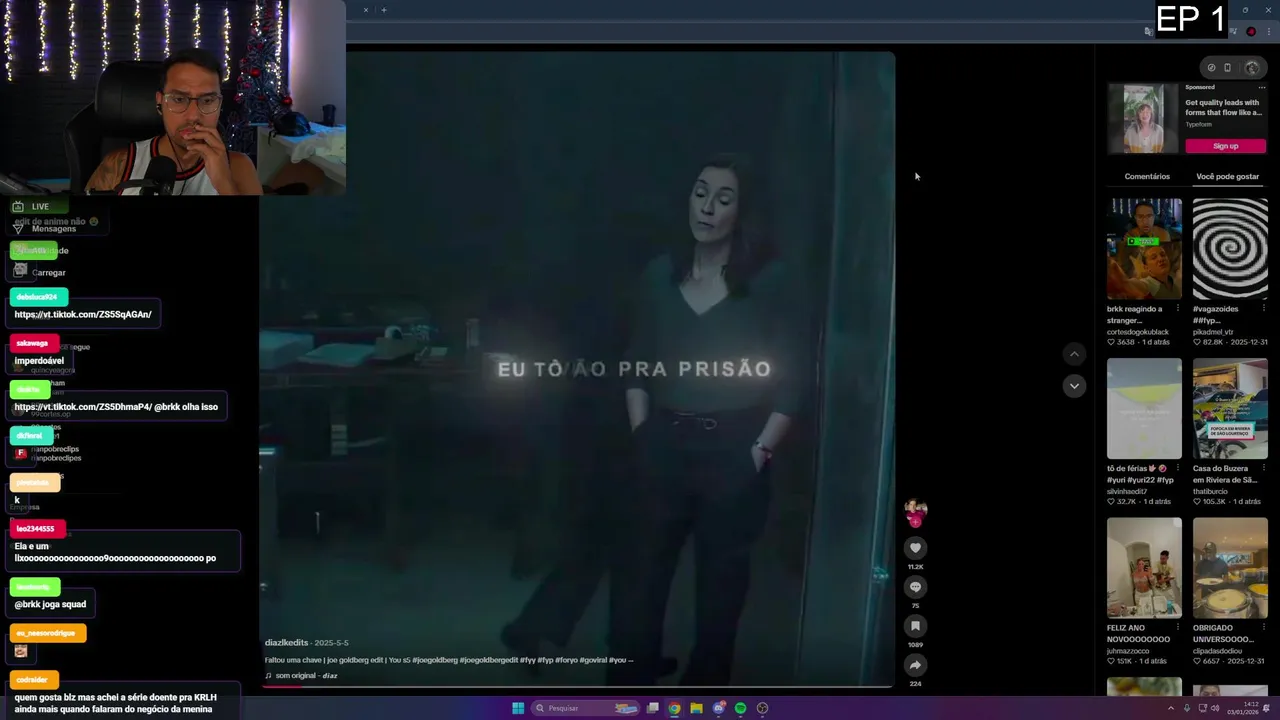
Task: Open the cortesdogokublack author link
Action: (x=1138, y=332)
